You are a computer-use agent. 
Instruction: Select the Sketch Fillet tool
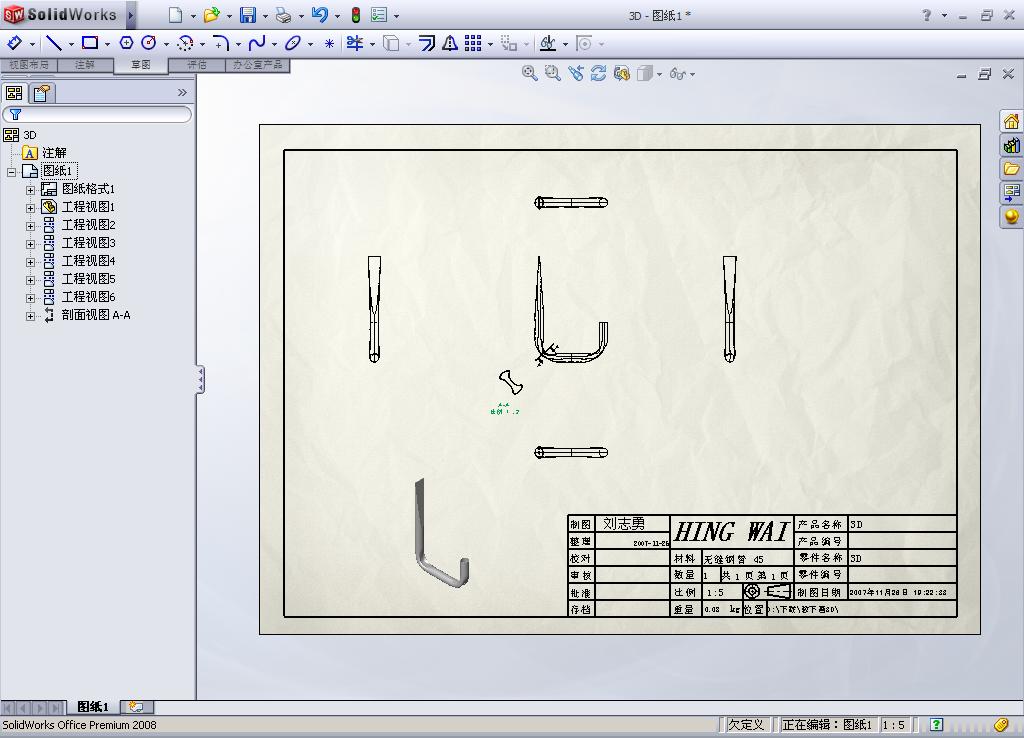[221, 43]
